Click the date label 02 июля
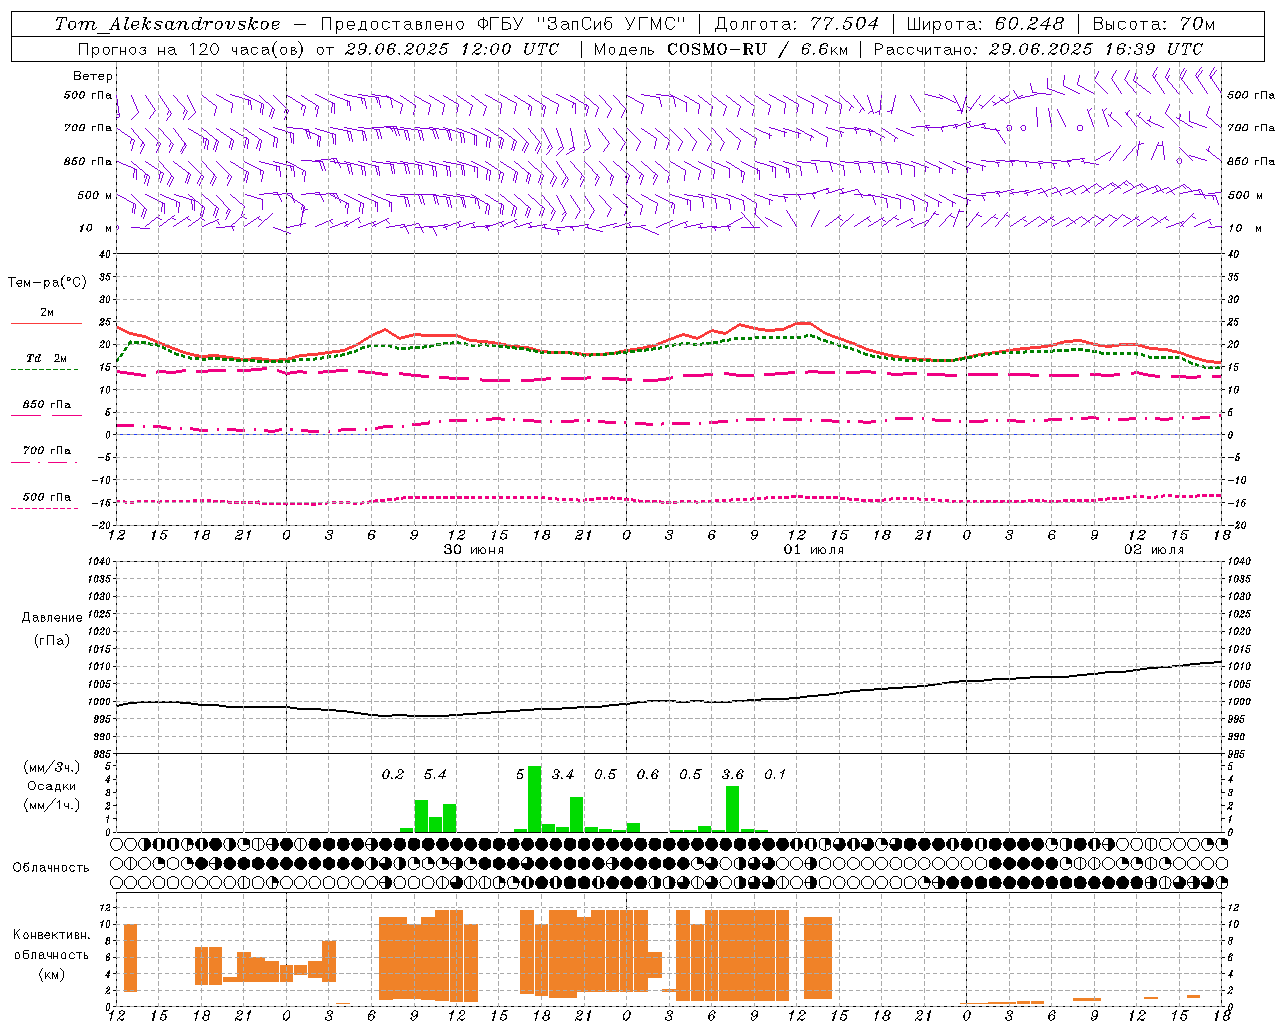Viewport: 1280px width, 1024px height. pyautogui.click(x=1153, y=550)
